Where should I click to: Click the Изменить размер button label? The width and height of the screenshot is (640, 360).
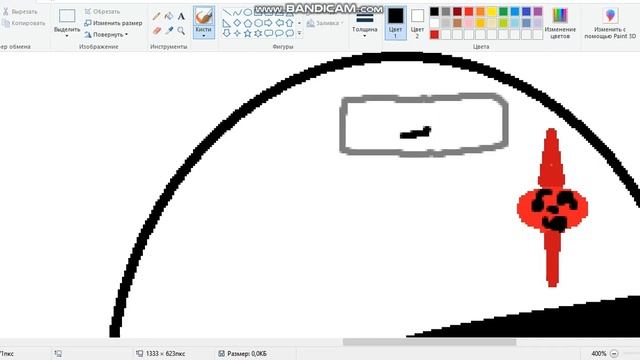[118, 23]
